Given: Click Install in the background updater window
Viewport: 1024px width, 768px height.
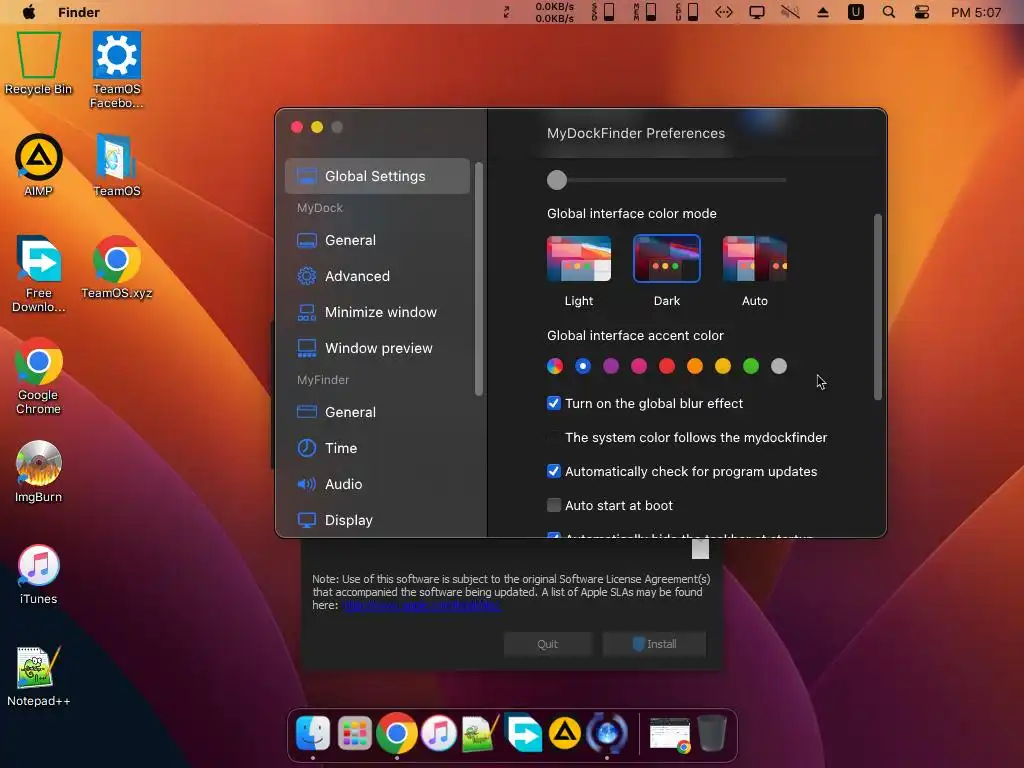Looking at the screenshot, I should pos(654,644).
